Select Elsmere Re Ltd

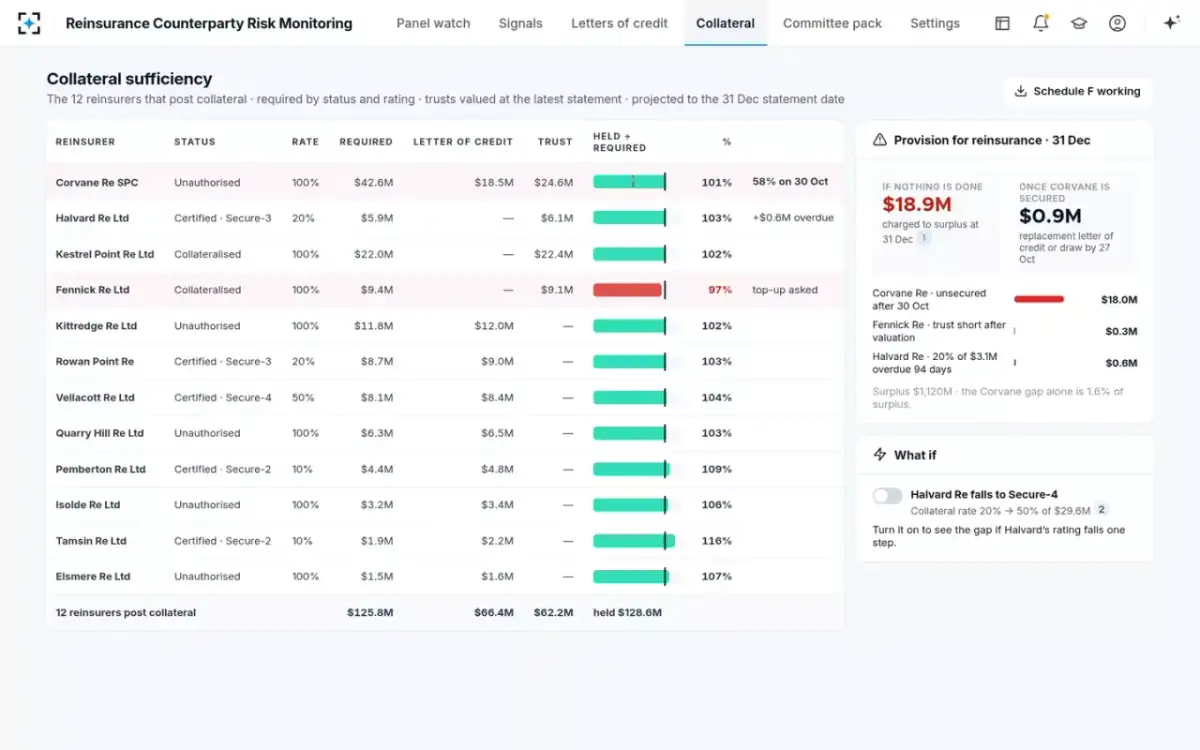point(93,577)
